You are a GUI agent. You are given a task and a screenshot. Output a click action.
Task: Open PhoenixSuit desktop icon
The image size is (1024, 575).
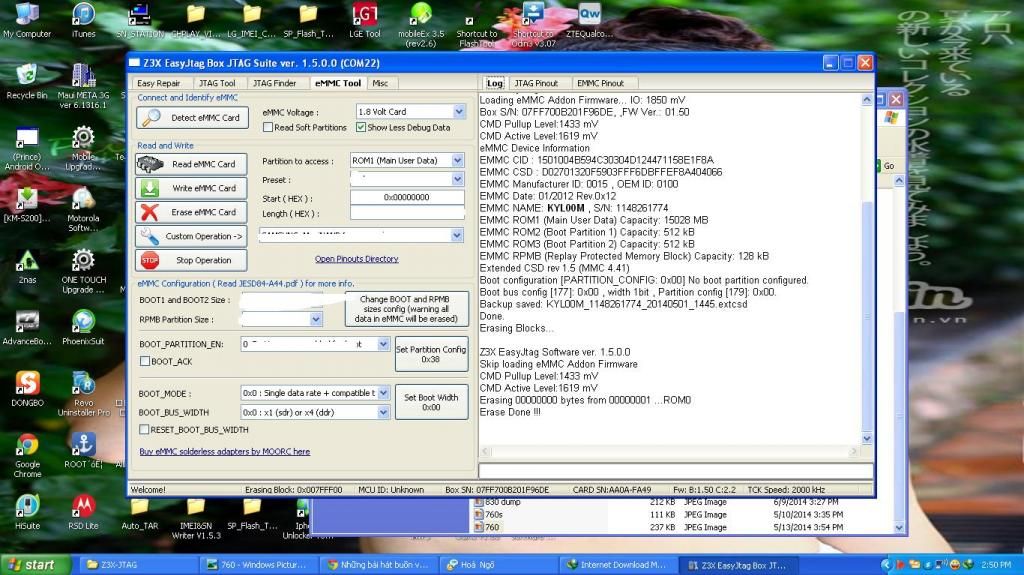point(83,328)
